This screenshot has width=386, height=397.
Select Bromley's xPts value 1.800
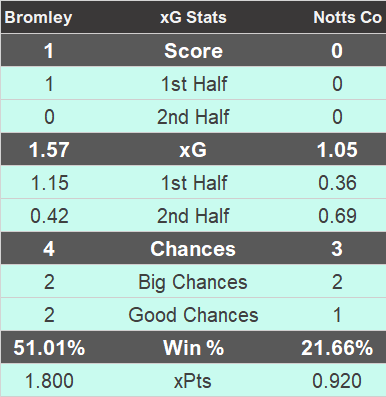pos(49,381)
